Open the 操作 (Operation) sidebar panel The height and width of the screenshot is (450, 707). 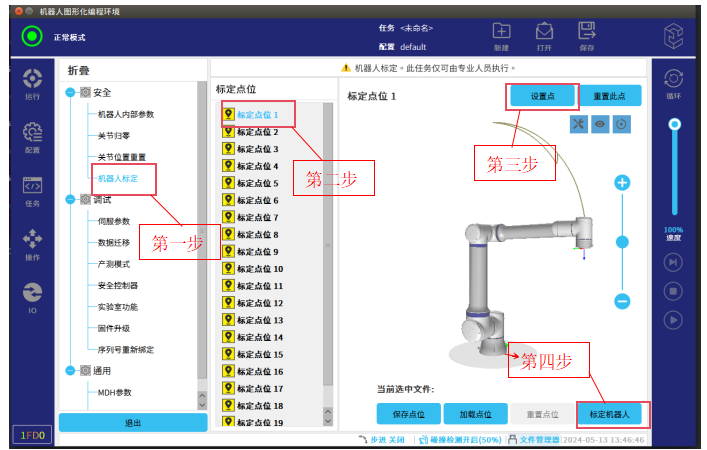tap(32, 242)
